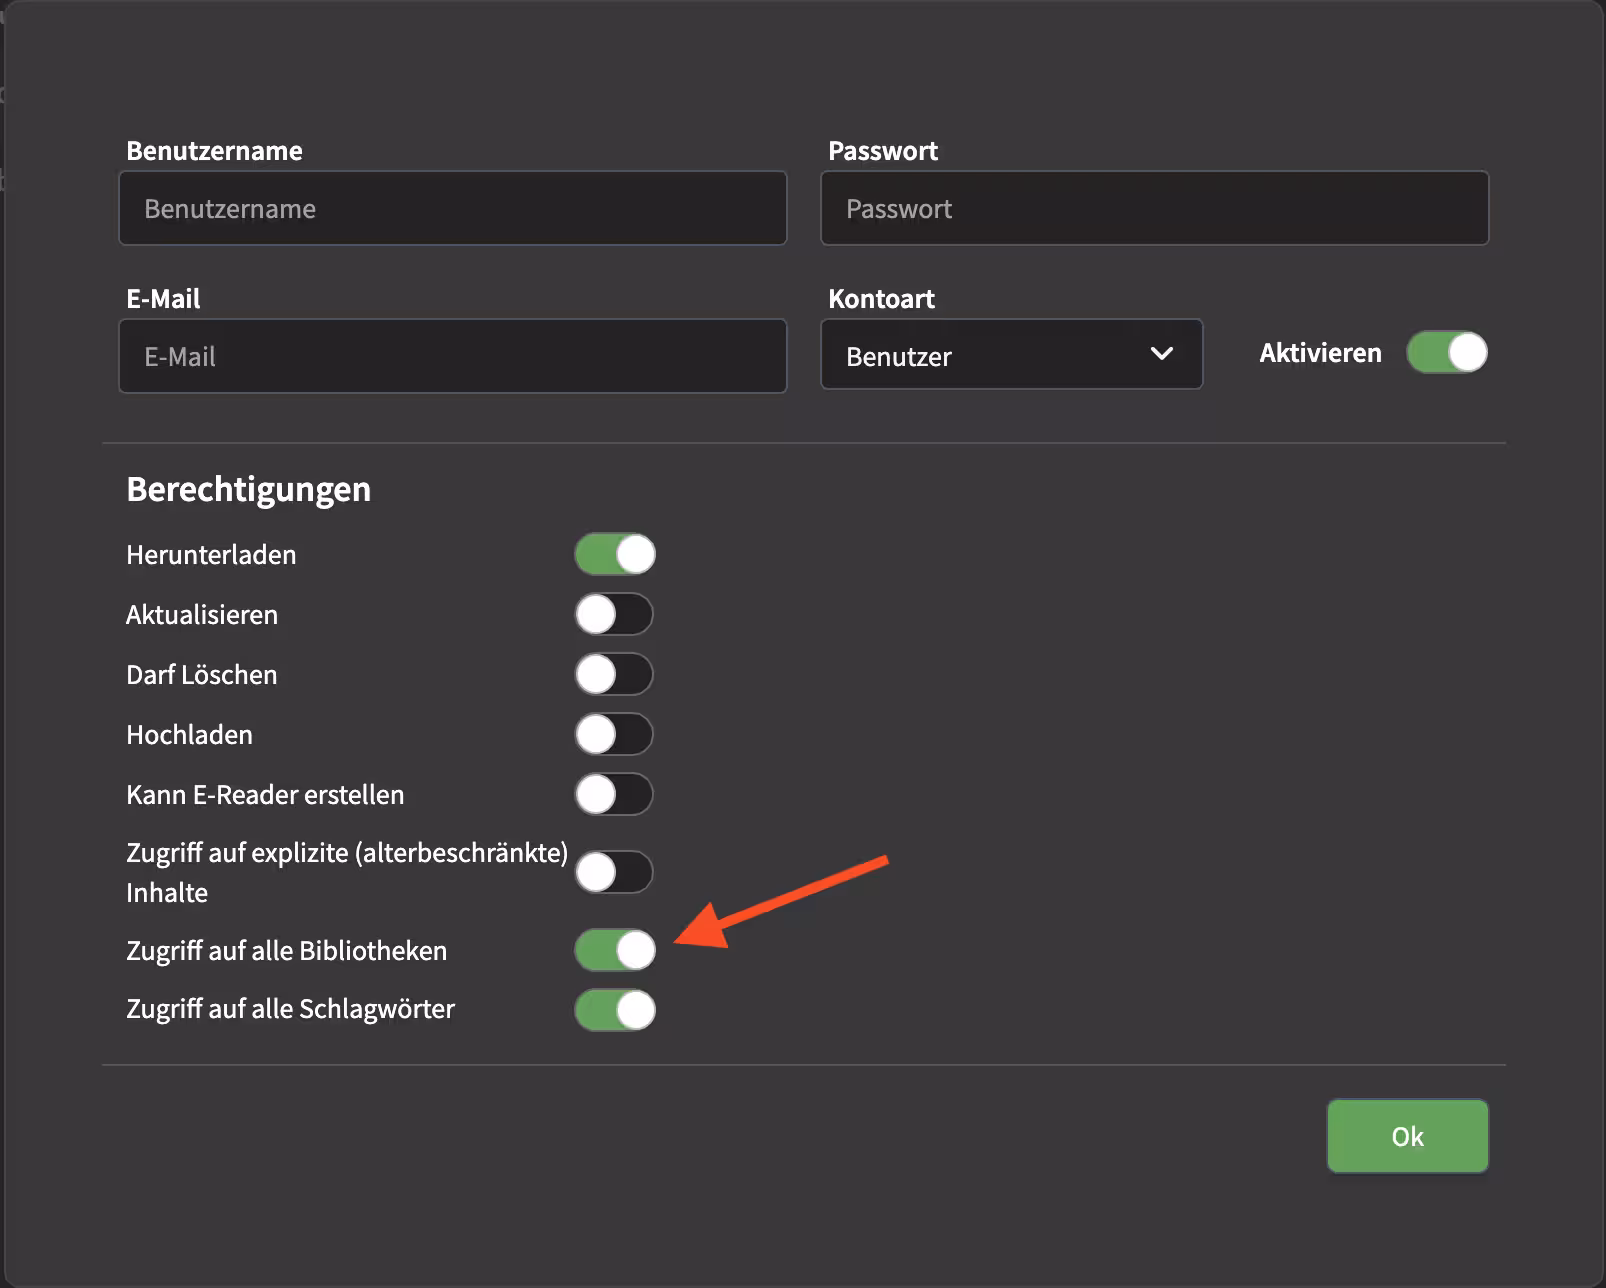Click the Passwort label text

[x=883, y=151]
